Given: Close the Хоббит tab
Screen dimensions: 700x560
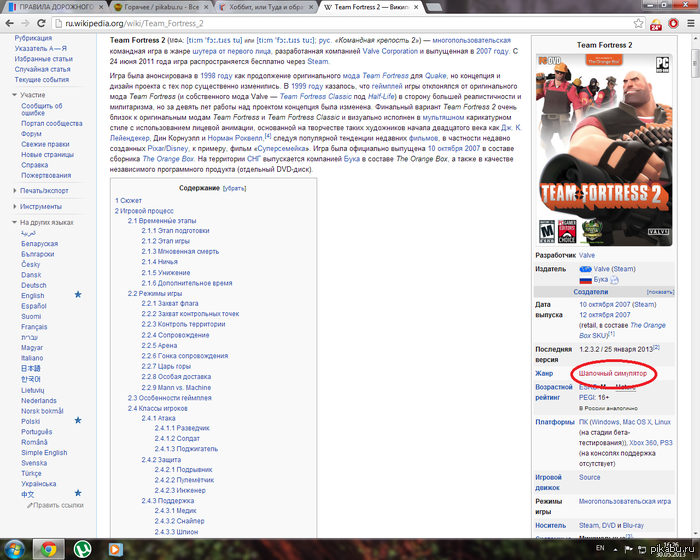Looking at the screenshot, I should 311,7.
